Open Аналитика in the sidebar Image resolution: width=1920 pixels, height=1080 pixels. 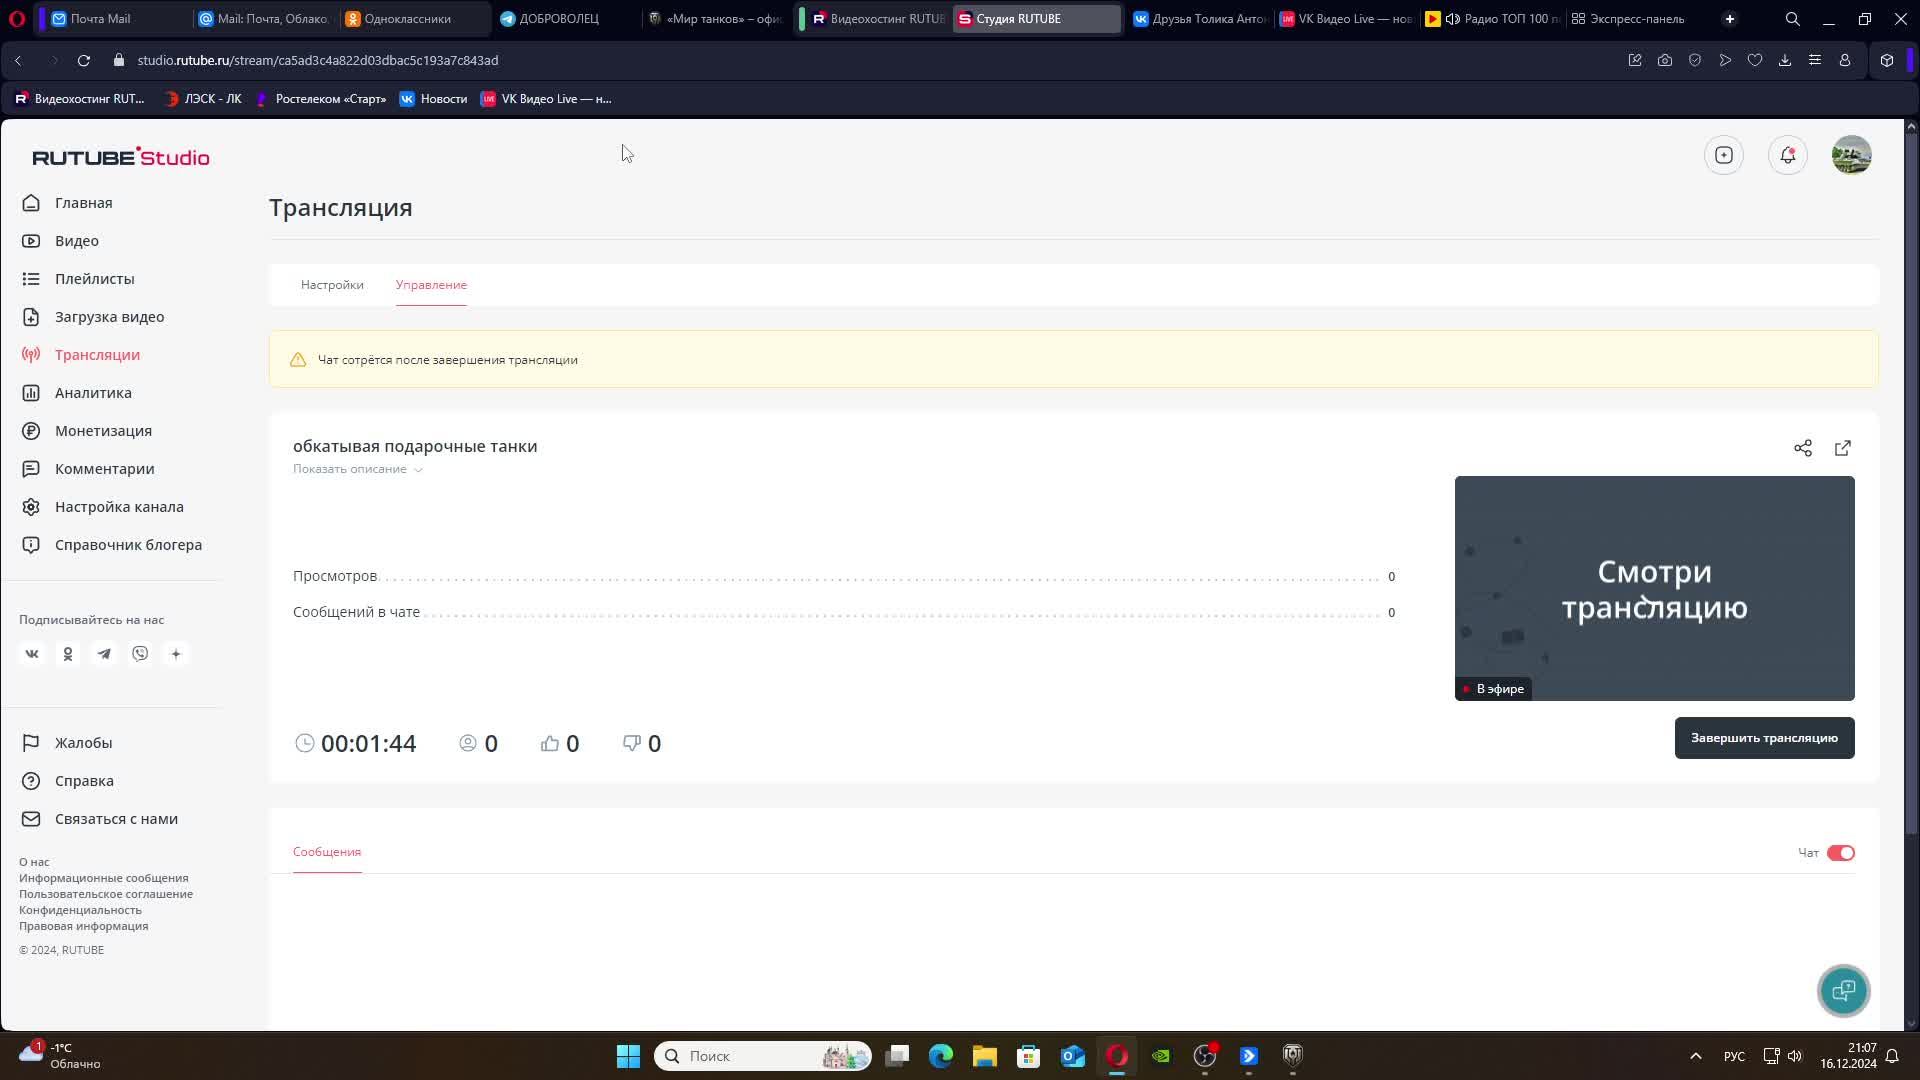click(93, 393)
